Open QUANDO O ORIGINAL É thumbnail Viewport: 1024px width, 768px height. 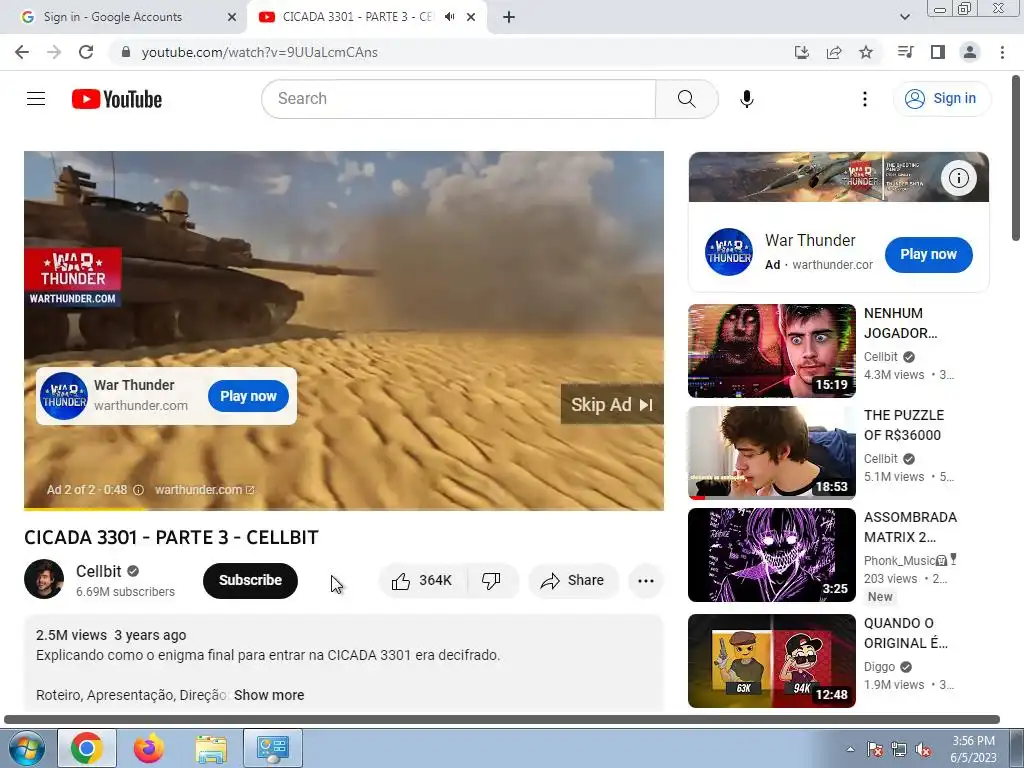(771, 661)
